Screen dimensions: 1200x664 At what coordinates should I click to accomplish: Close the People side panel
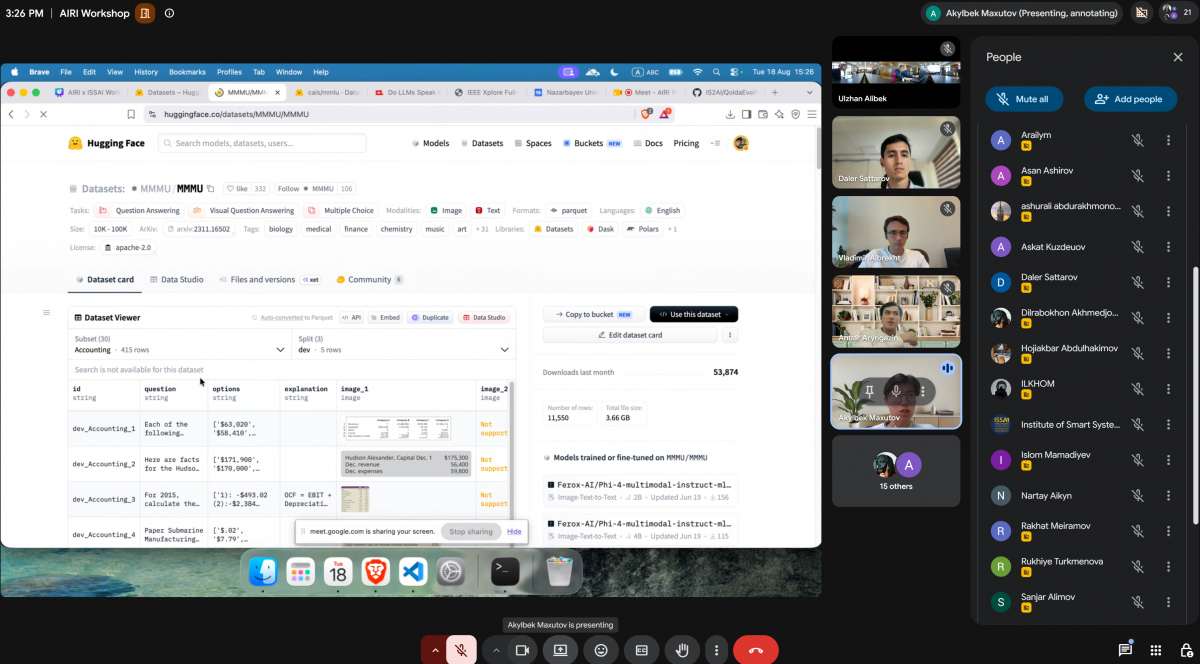(1178, 57)
